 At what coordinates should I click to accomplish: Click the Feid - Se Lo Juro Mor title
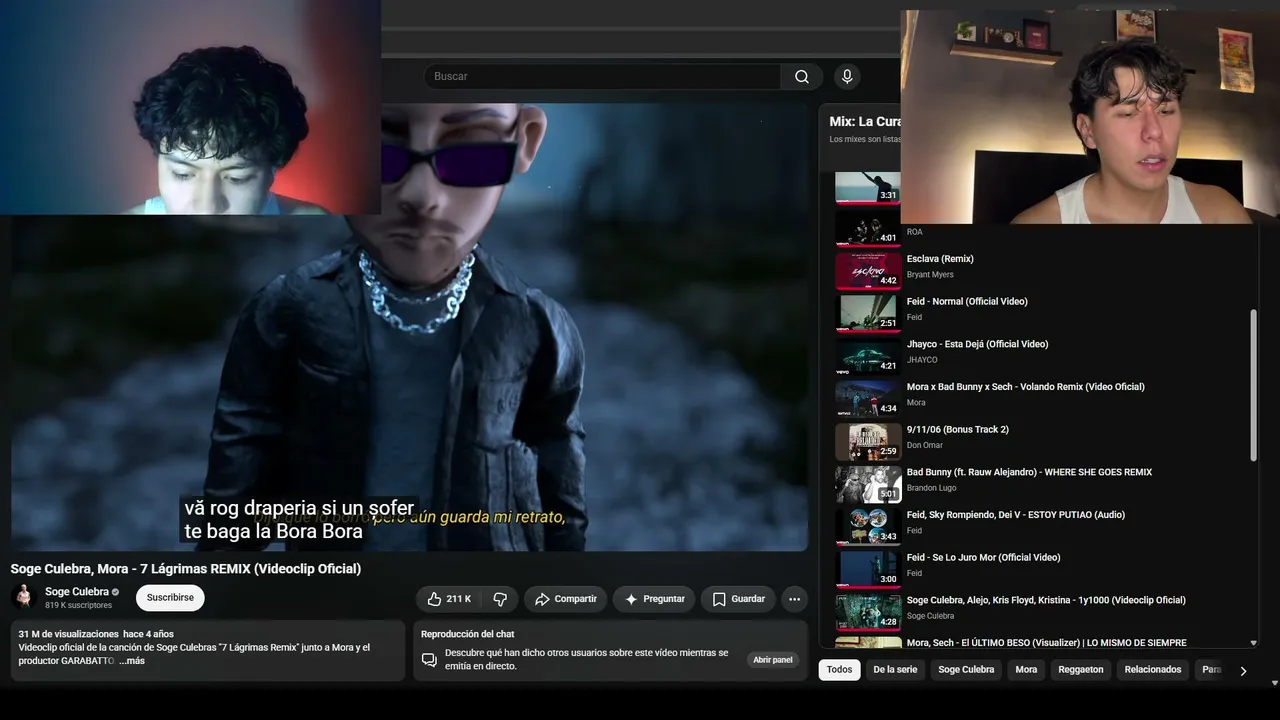[984, 558]
